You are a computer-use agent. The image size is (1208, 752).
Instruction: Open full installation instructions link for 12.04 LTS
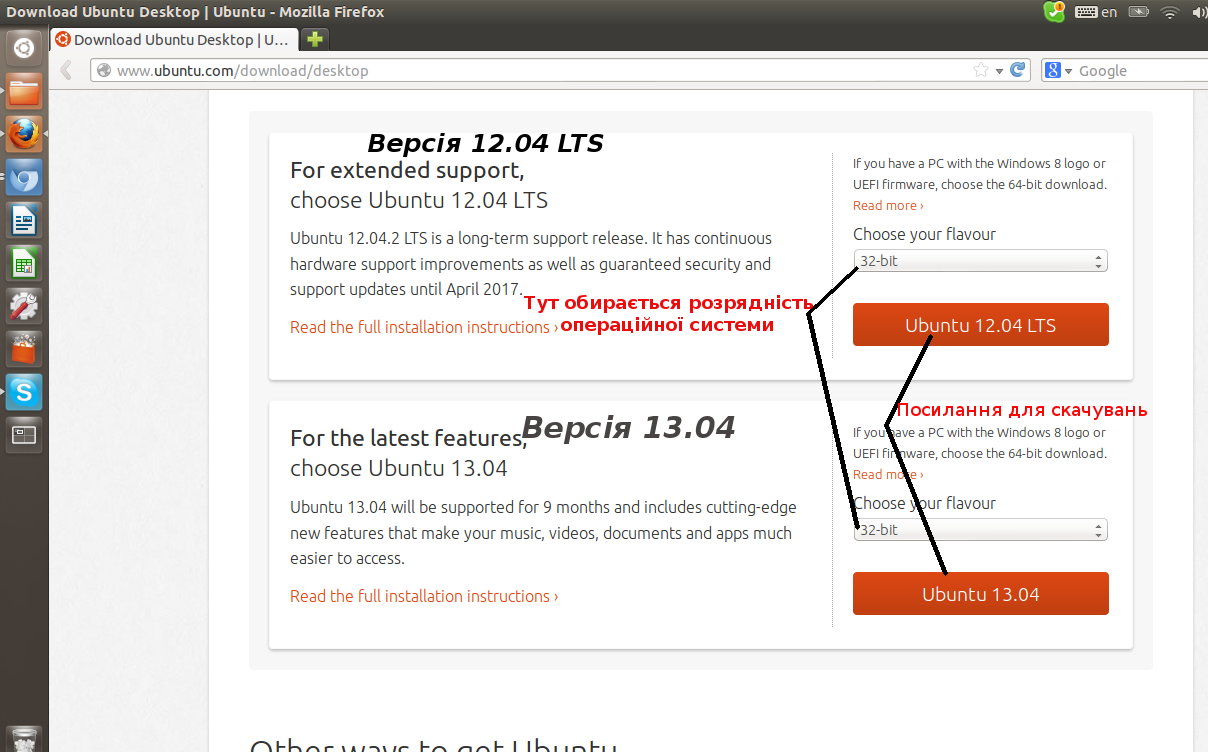[424, 327]
